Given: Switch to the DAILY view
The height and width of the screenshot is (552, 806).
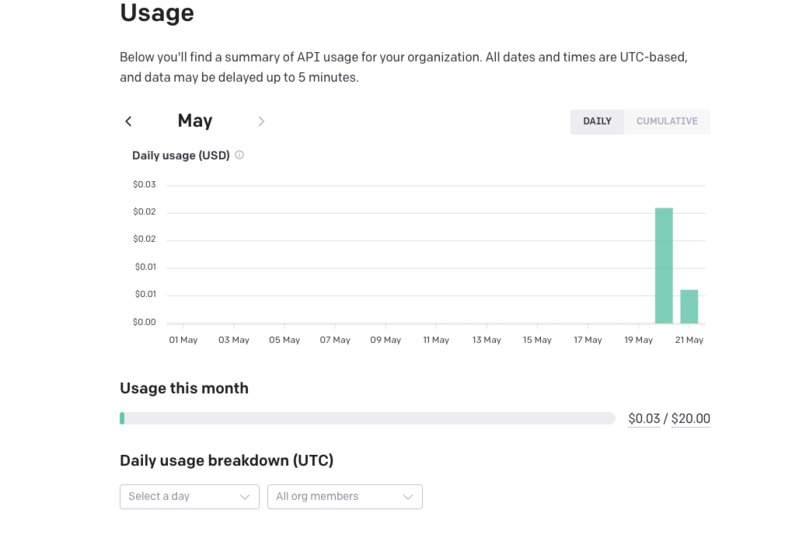Looking at the screenshot, I should pyautogui.click(x=597, y=121).
